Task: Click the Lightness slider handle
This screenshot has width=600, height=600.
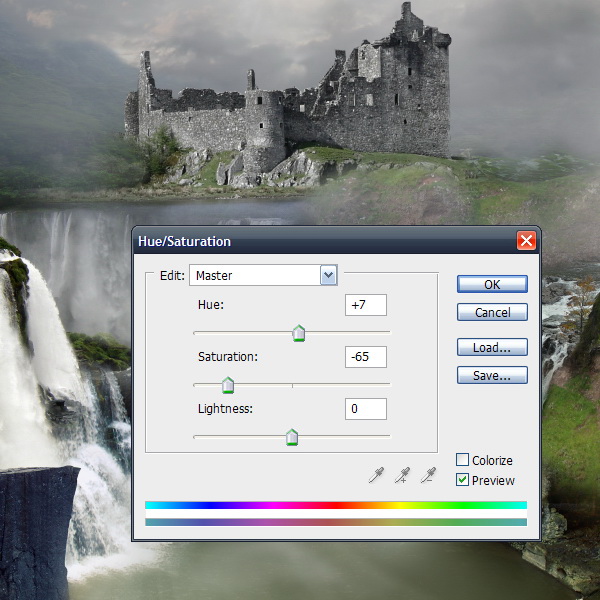Action: 292,437
